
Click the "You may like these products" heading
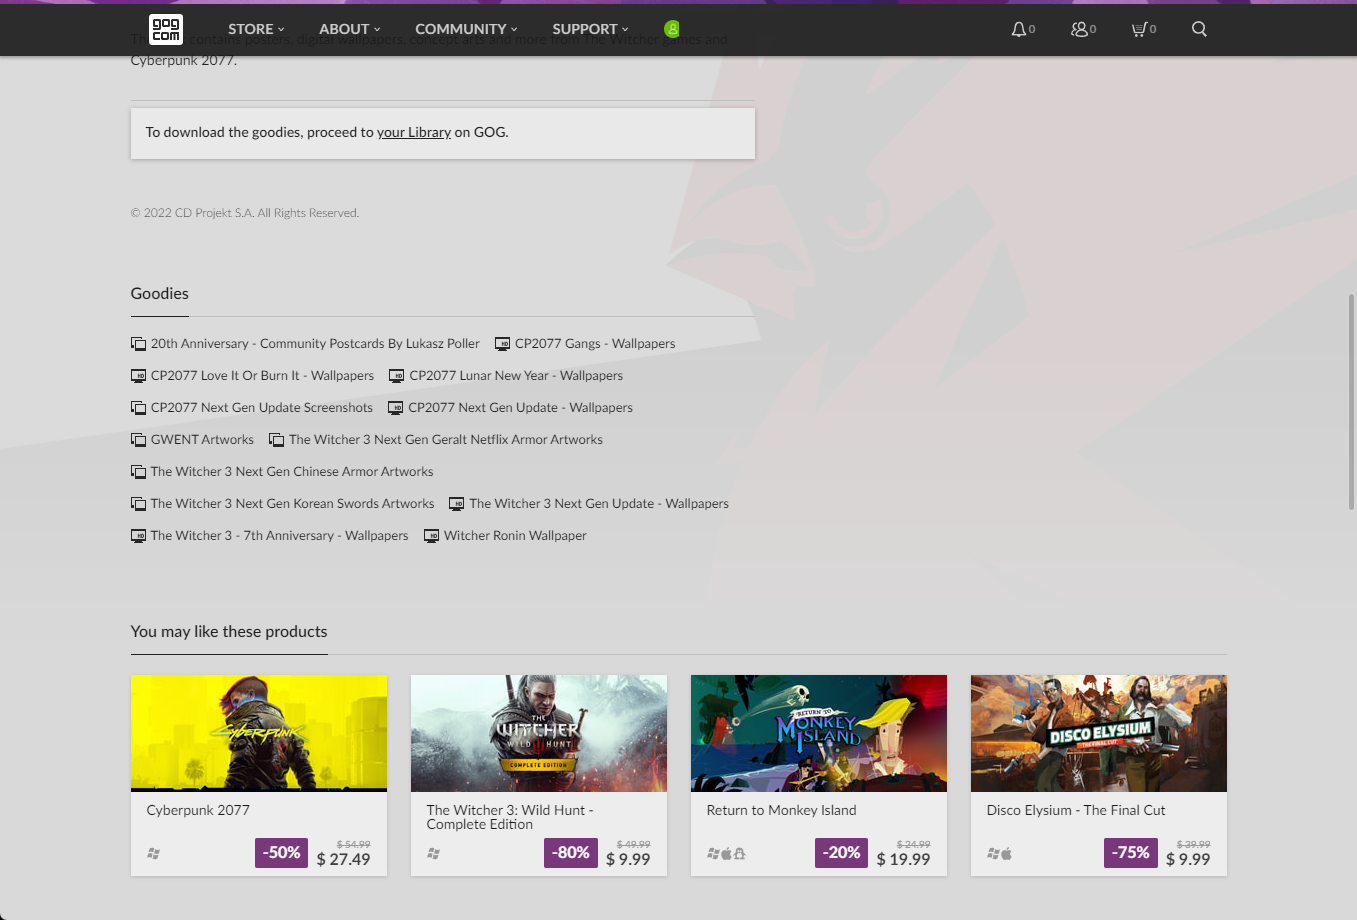pos(229,632)
